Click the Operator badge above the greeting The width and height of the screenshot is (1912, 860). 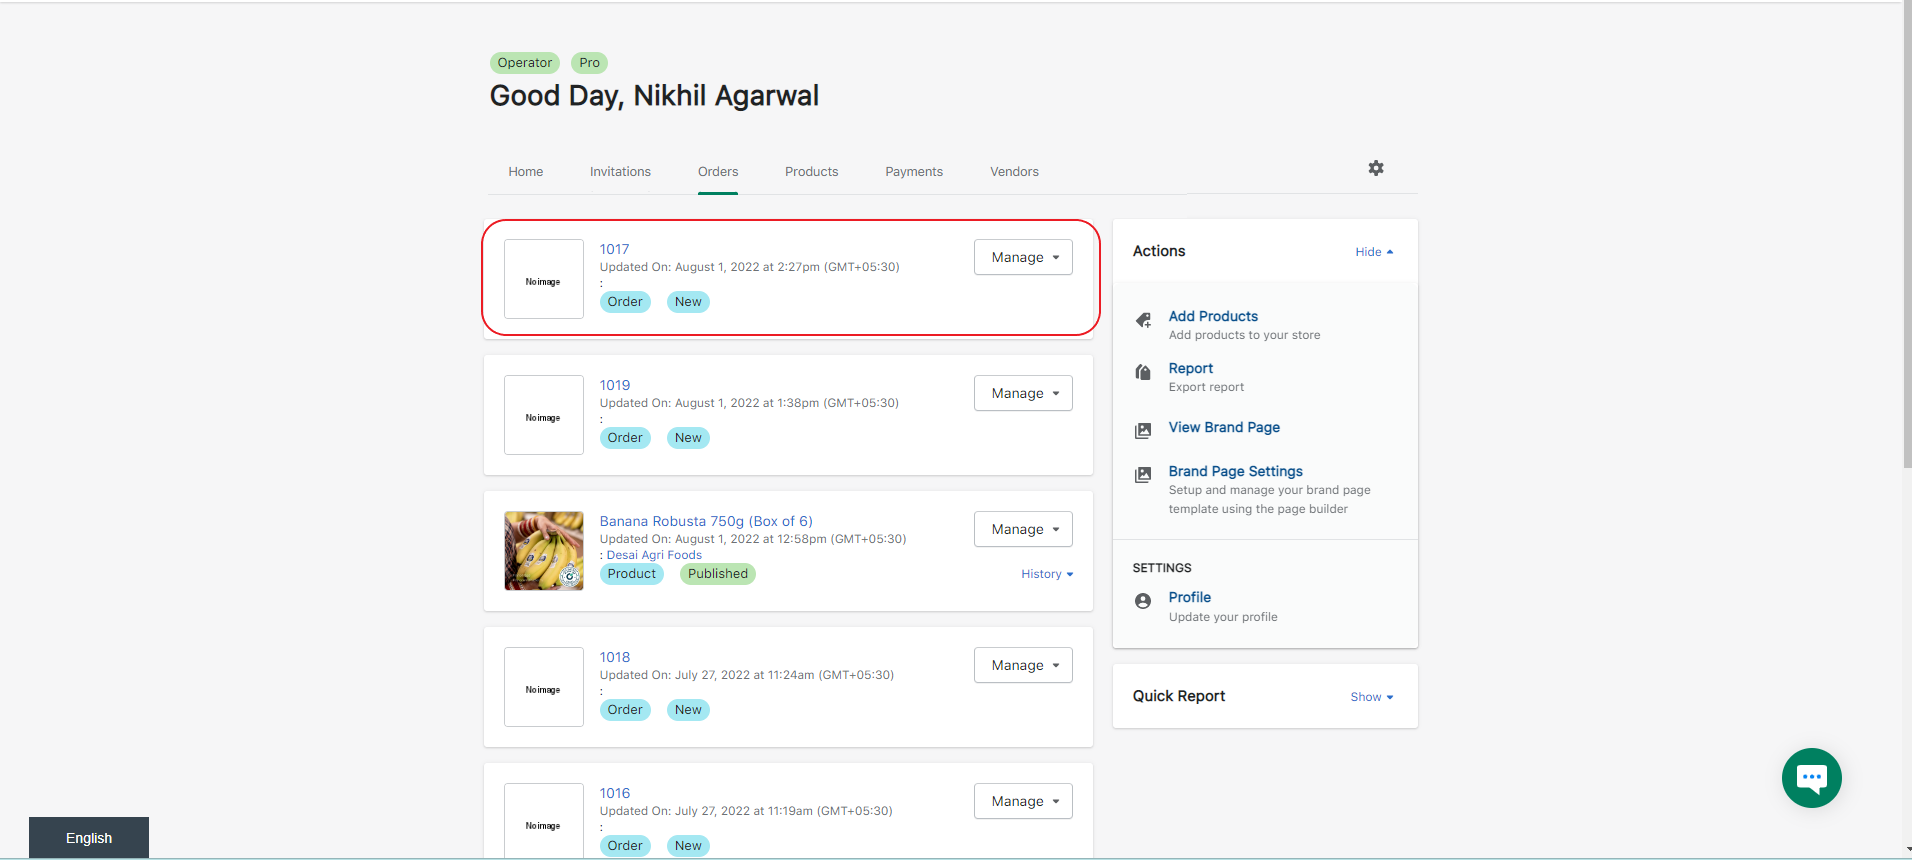tap(525, 63)
